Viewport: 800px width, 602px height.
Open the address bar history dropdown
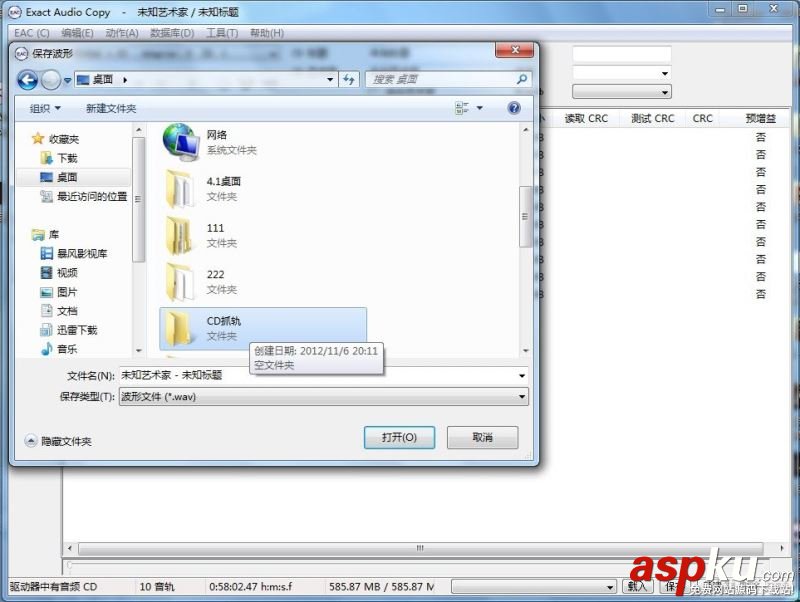coord(330,80)
